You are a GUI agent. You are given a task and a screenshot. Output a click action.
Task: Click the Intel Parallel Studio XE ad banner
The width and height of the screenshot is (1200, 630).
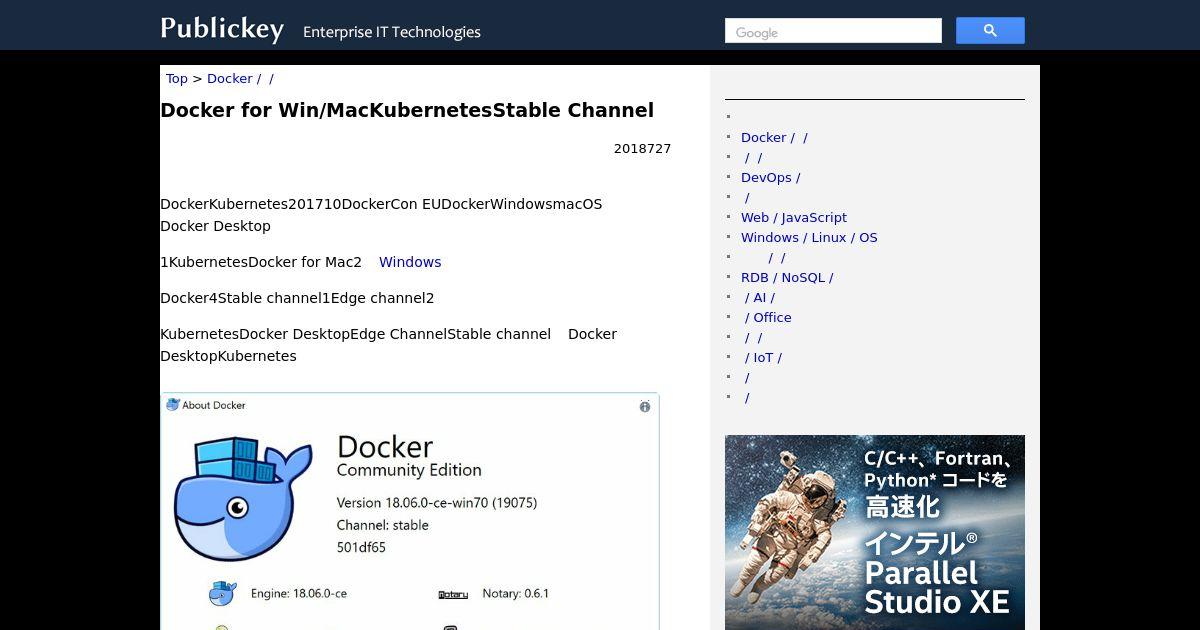click(x=875, y=532)
